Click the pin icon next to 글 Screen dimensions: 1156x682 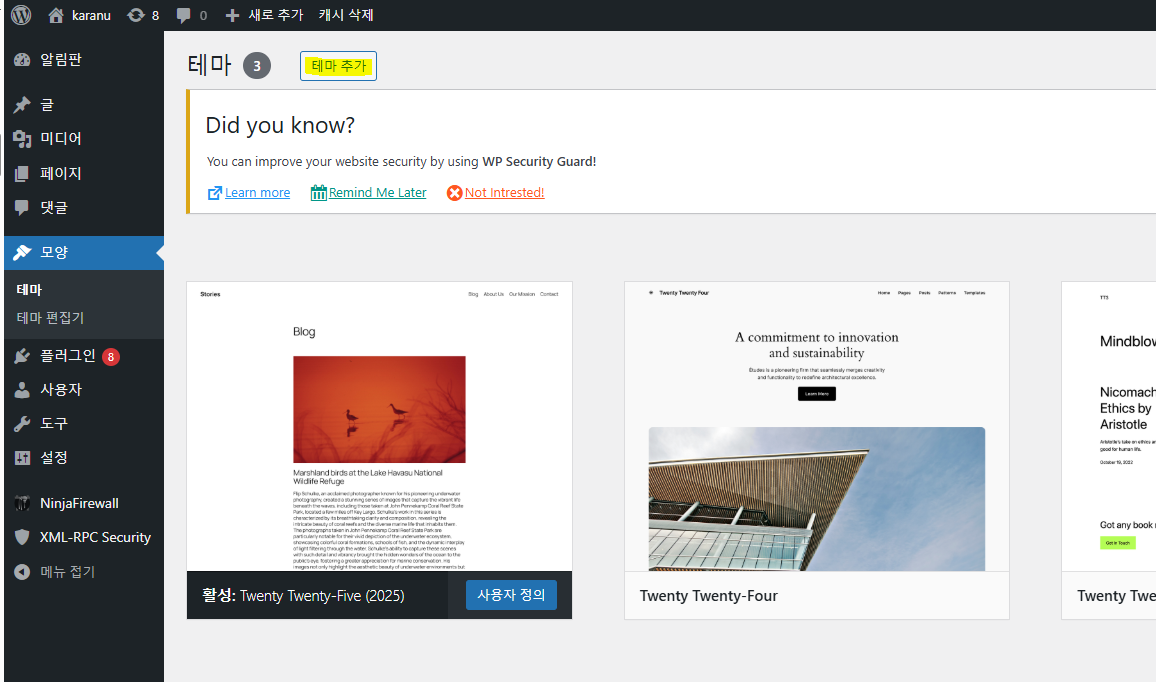[22, 105]
